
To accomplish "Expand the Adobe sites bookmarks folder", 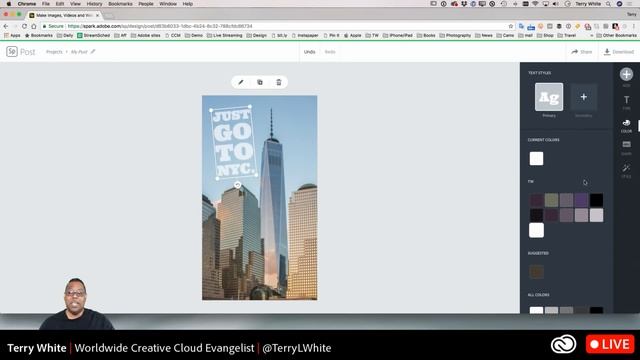I will click(146, 36).
